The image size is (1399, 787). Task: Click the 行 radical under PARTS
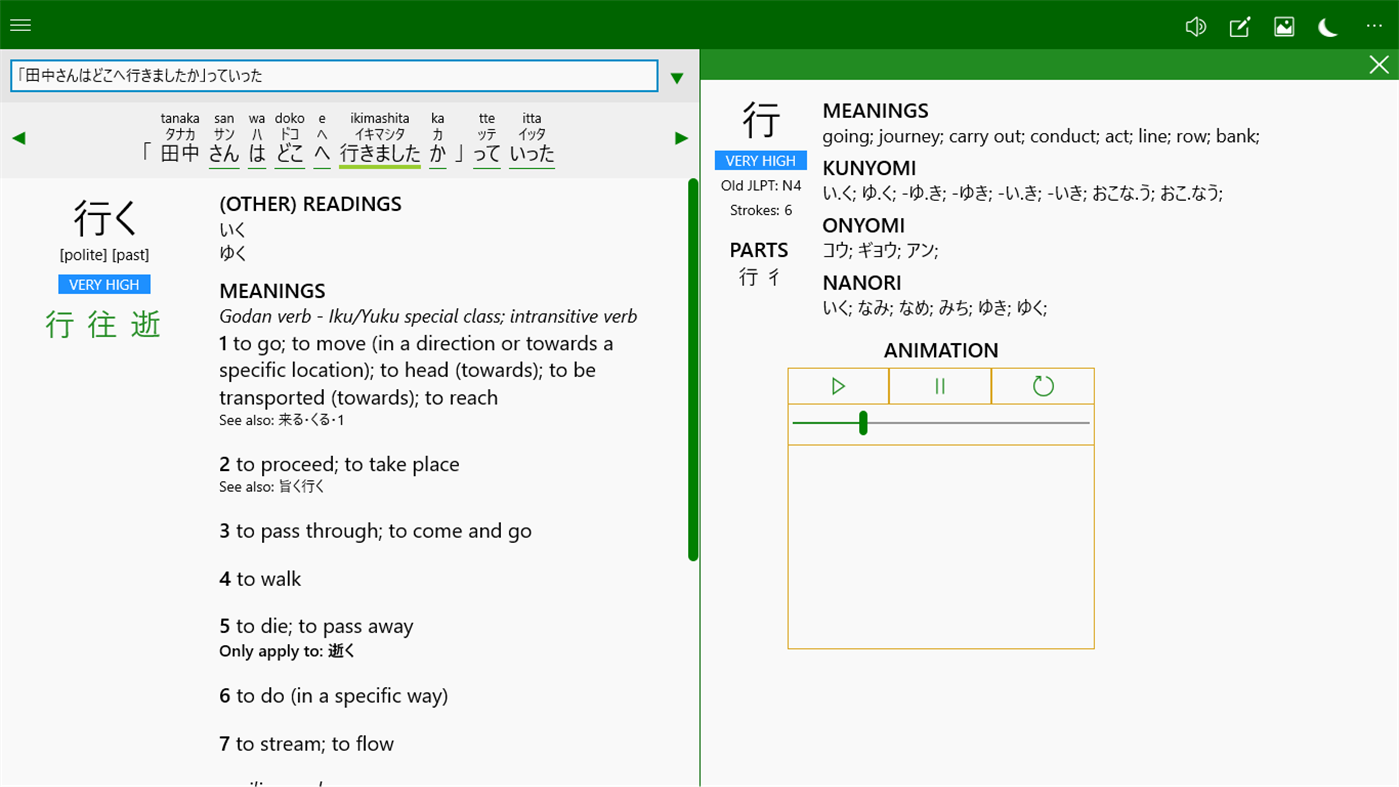tap(747, 276)
